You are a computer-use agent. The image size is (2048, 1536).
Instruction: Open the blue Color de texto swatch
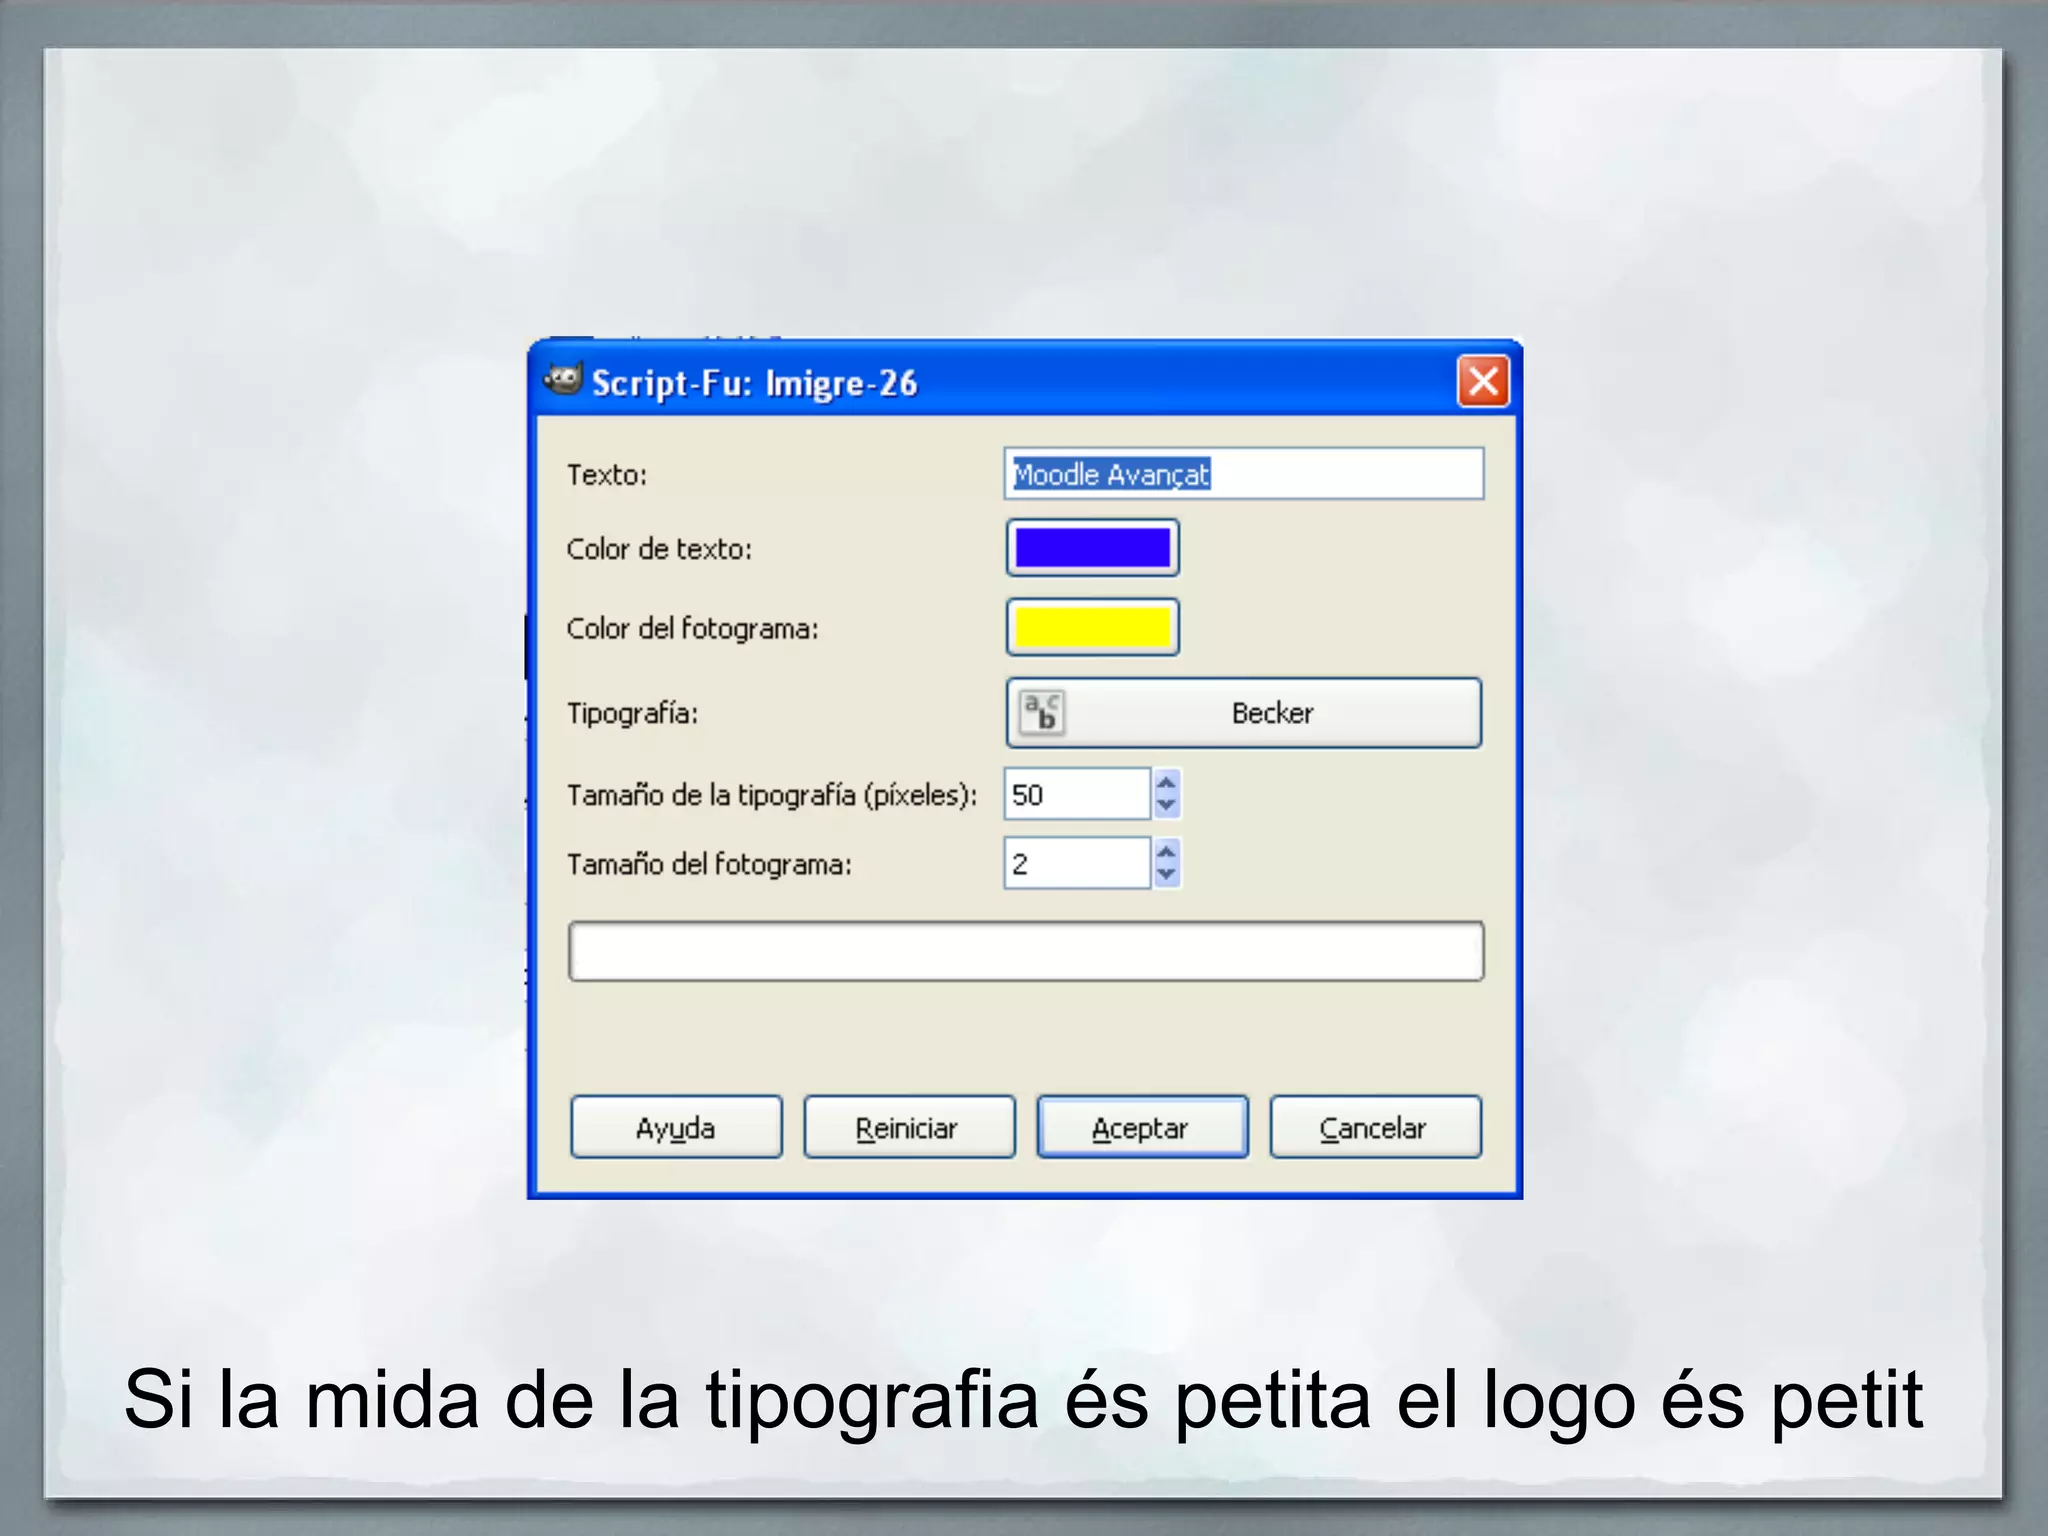tap(1092, 548)
